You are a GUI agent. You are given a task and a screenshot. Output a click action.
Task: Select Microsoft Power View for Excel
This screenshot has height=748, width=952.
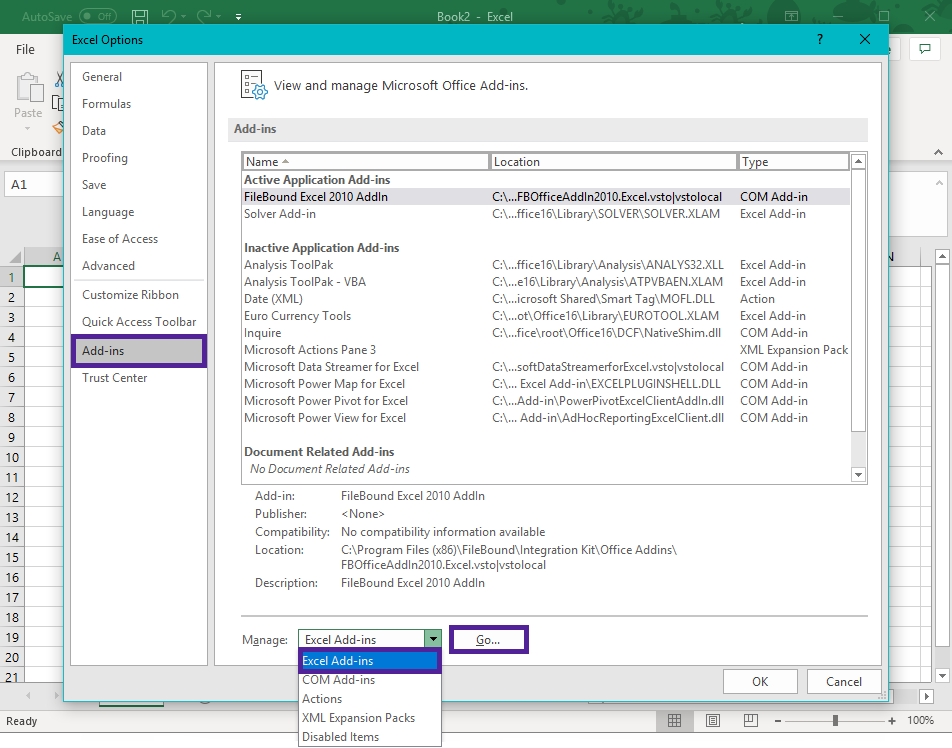coord(546,418)
